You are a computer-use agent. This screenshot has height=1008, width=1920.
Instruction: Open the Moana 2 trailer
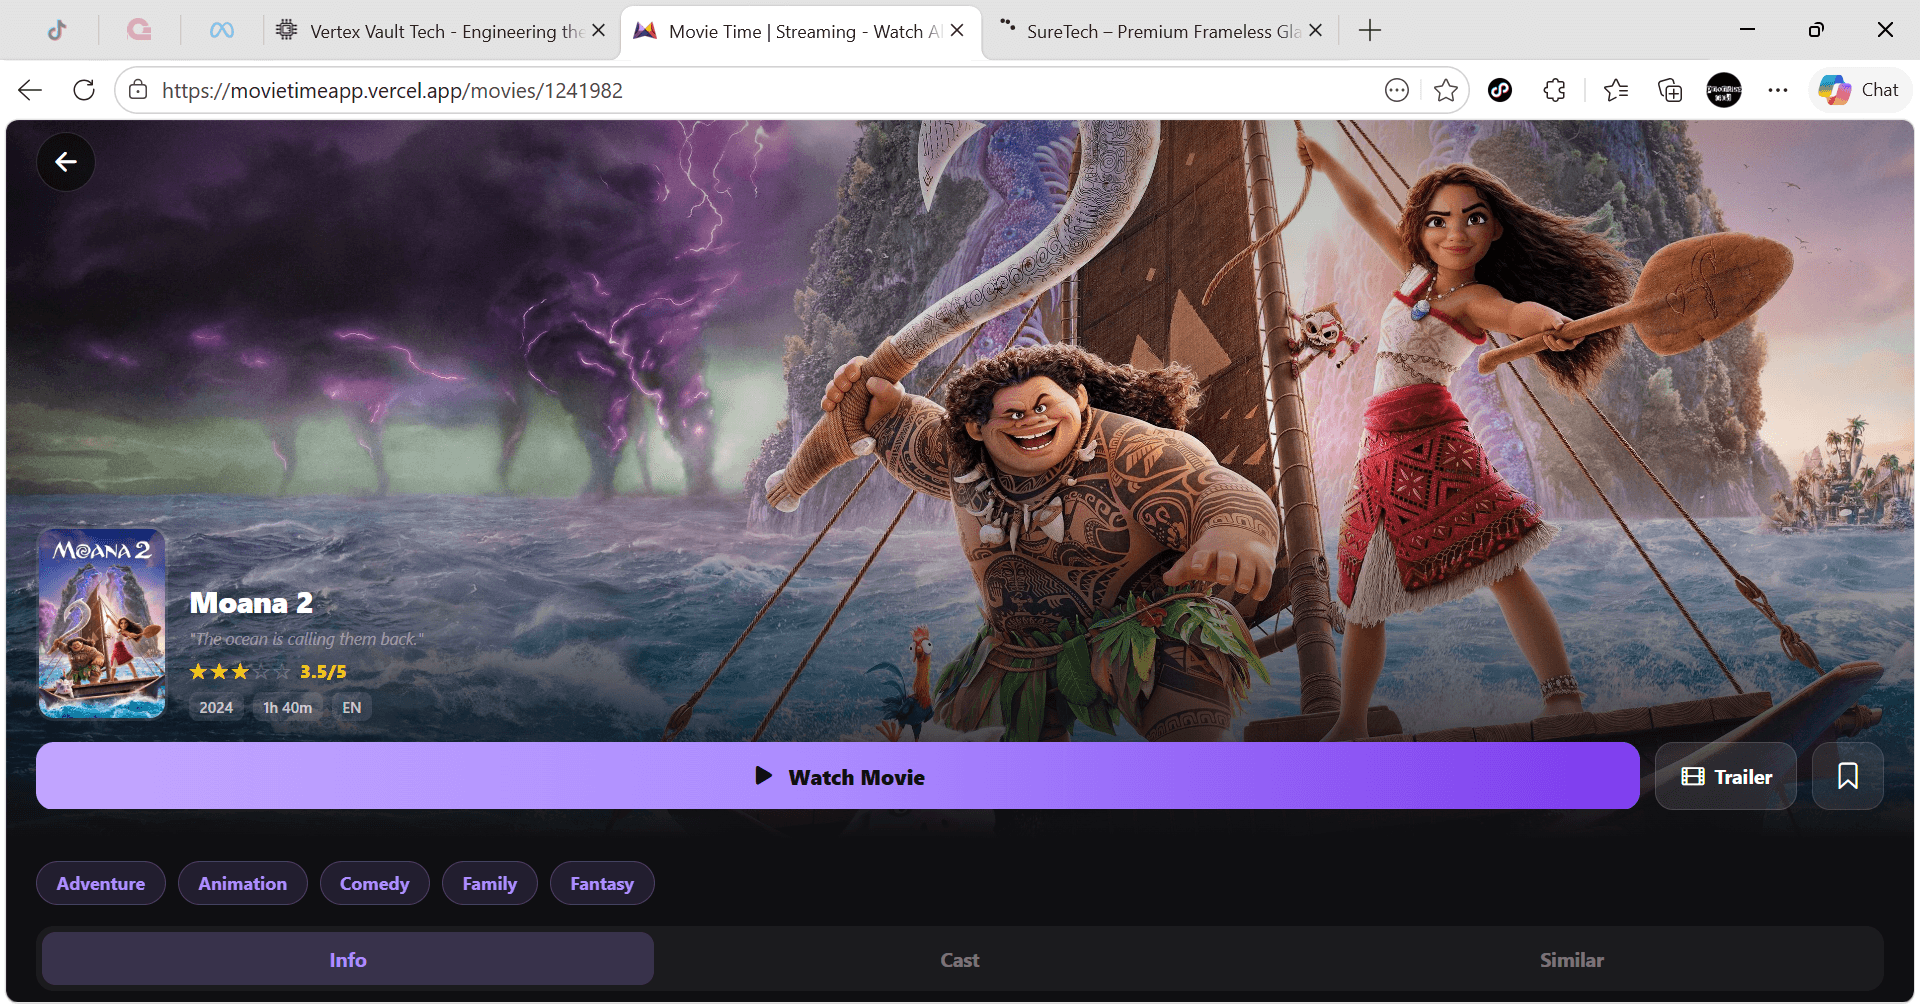tap(1726, 776)
